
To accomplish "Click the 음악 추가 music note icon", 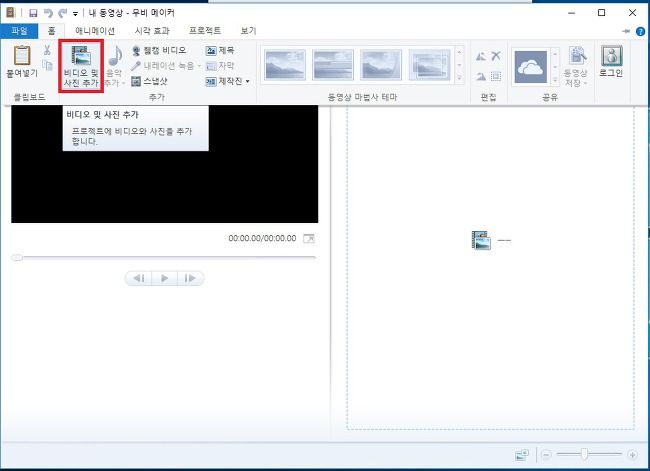I will click(114, 56).
